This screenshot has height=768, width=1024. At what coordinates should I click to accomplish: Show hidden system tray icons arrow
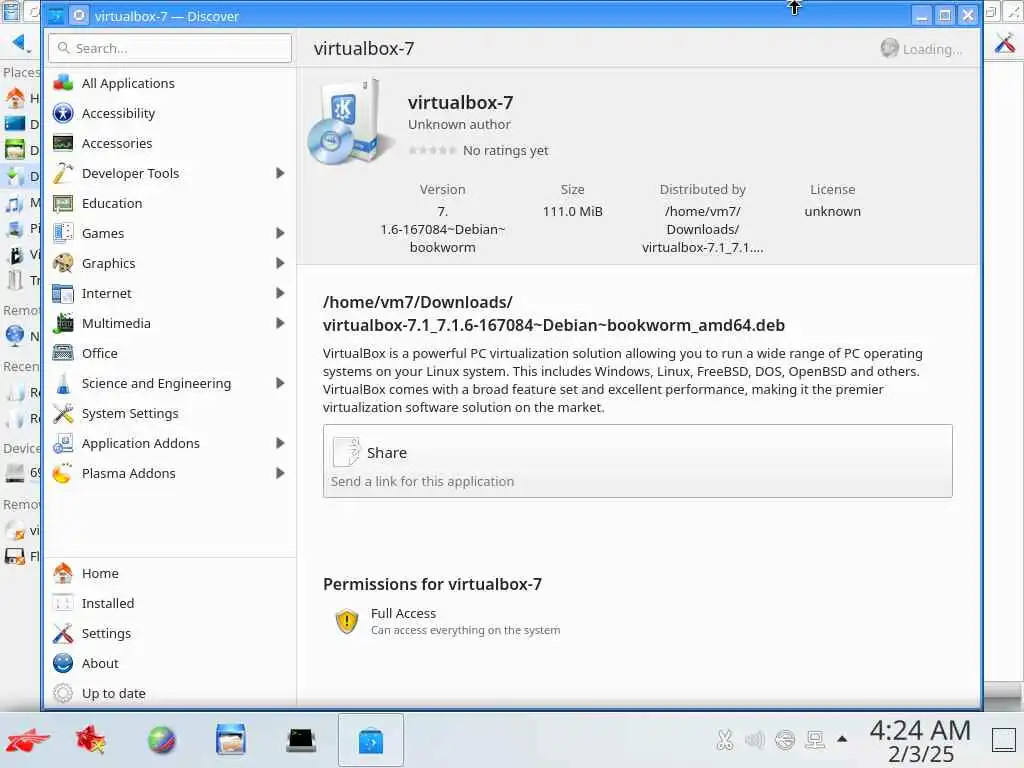pos(842,740)
